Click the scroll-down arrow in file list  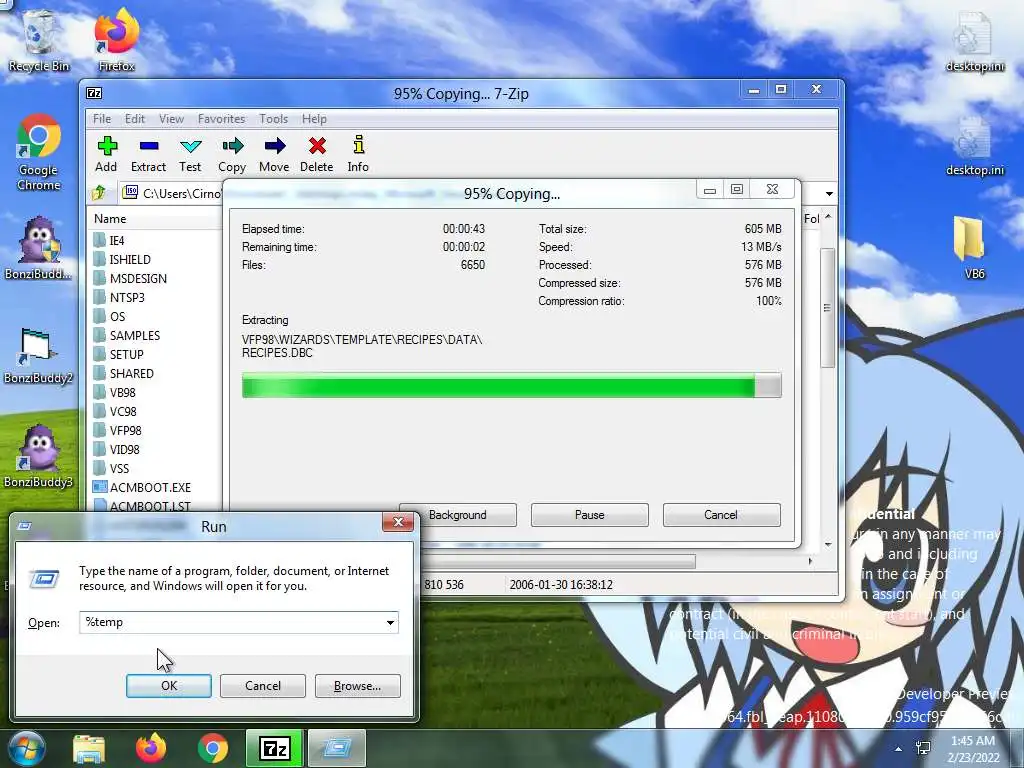827,543
